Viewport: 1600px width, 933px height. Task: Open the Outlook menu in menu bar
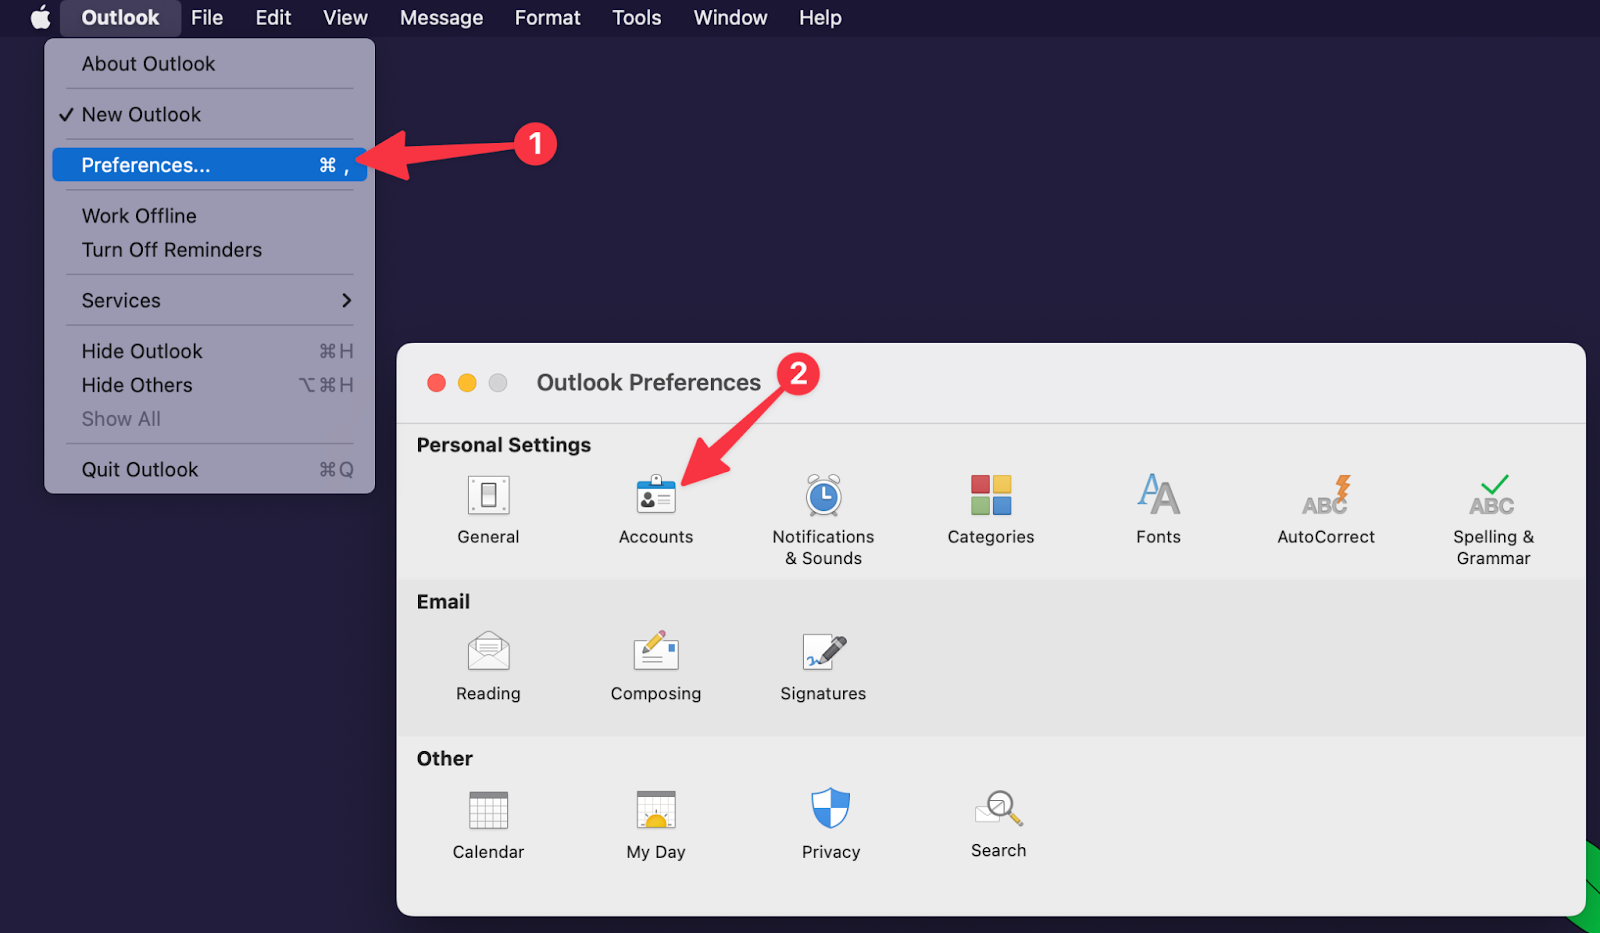[120, 17]
